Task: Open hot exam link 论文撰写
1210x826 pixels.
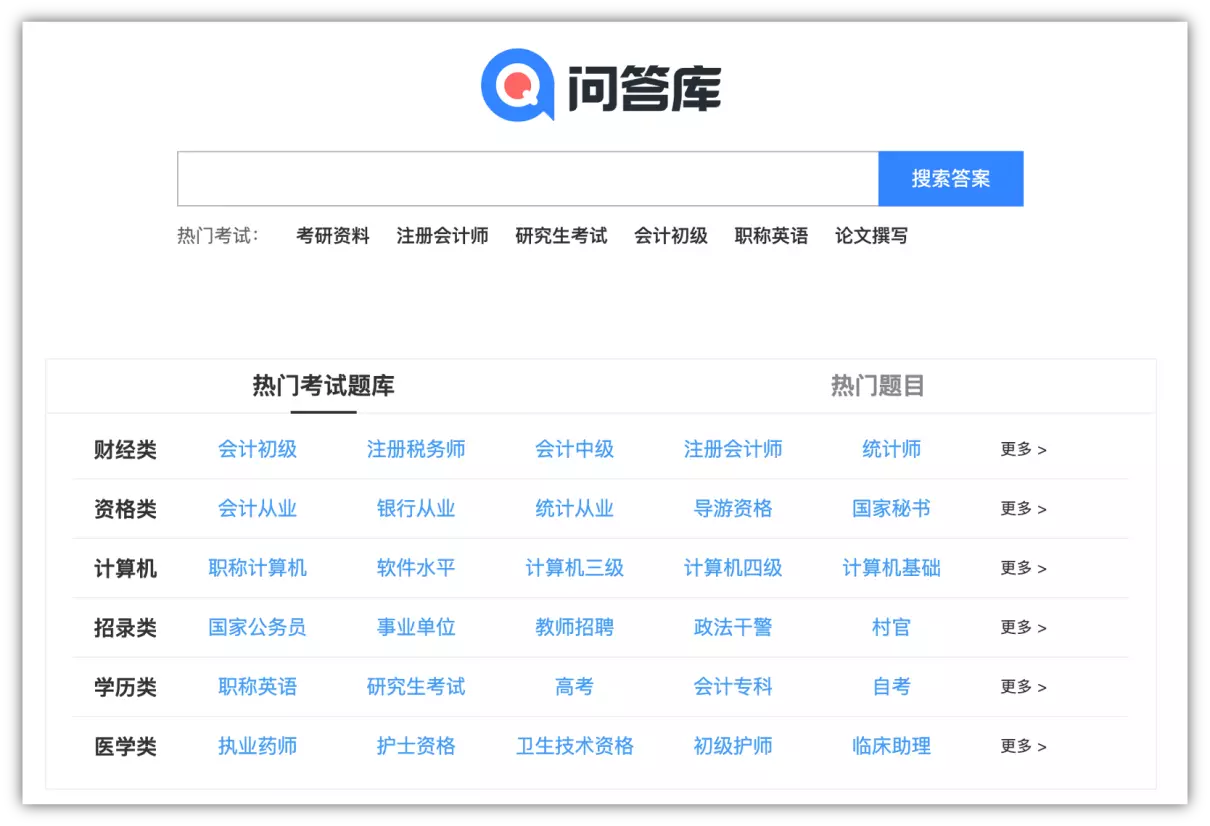Action: [872, 236]
